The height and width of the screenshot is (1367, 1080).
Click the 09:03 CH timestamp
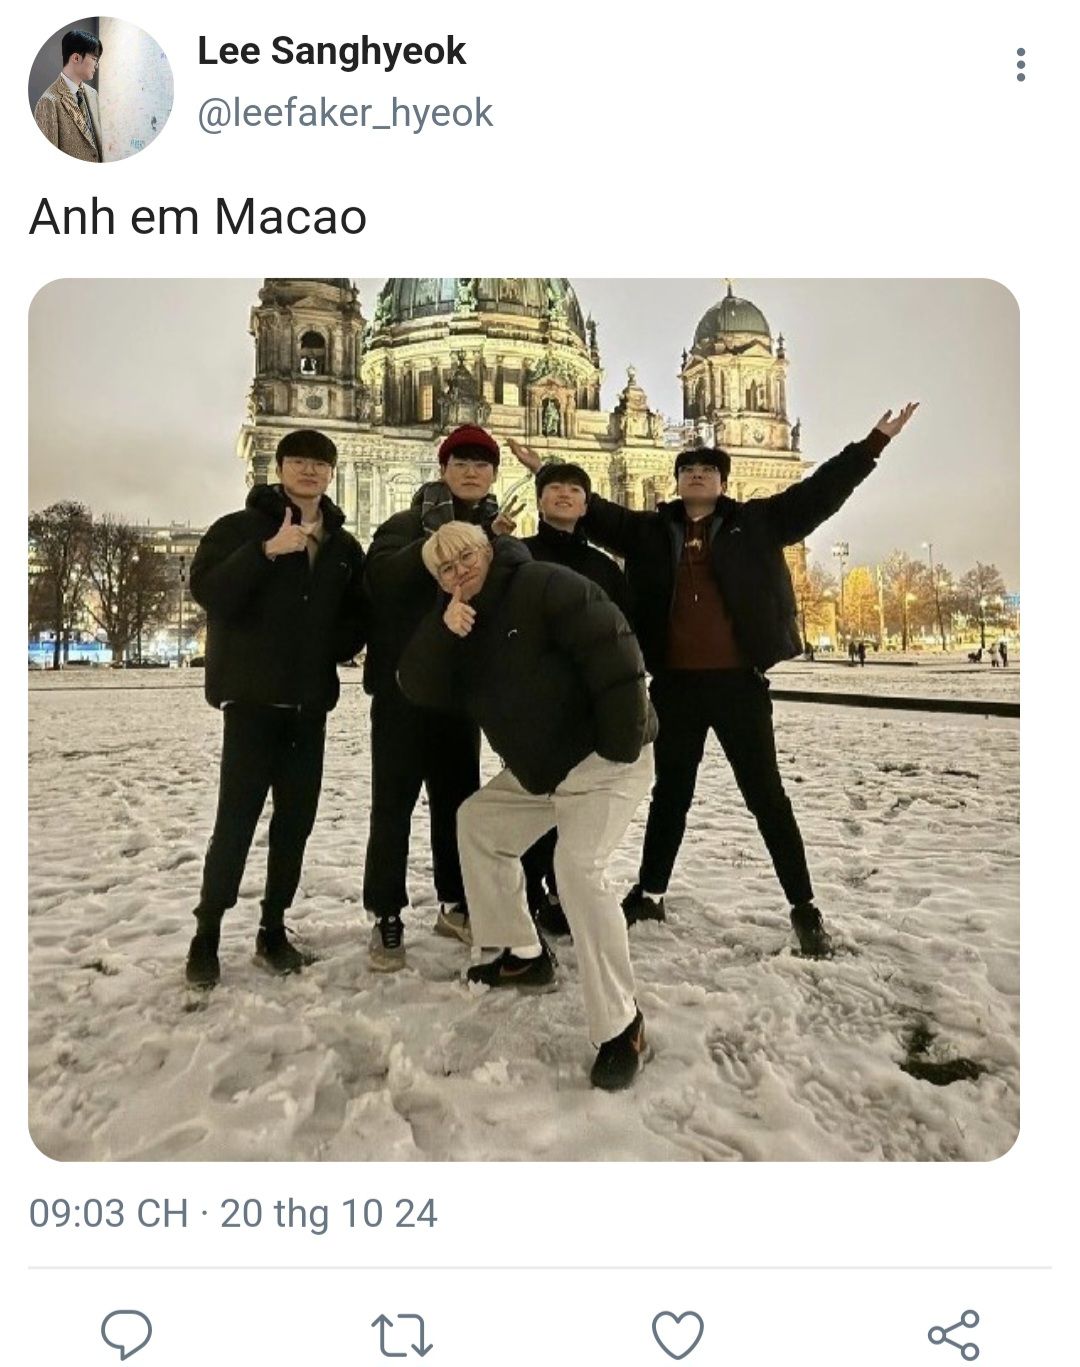[x=108, y=1213]
